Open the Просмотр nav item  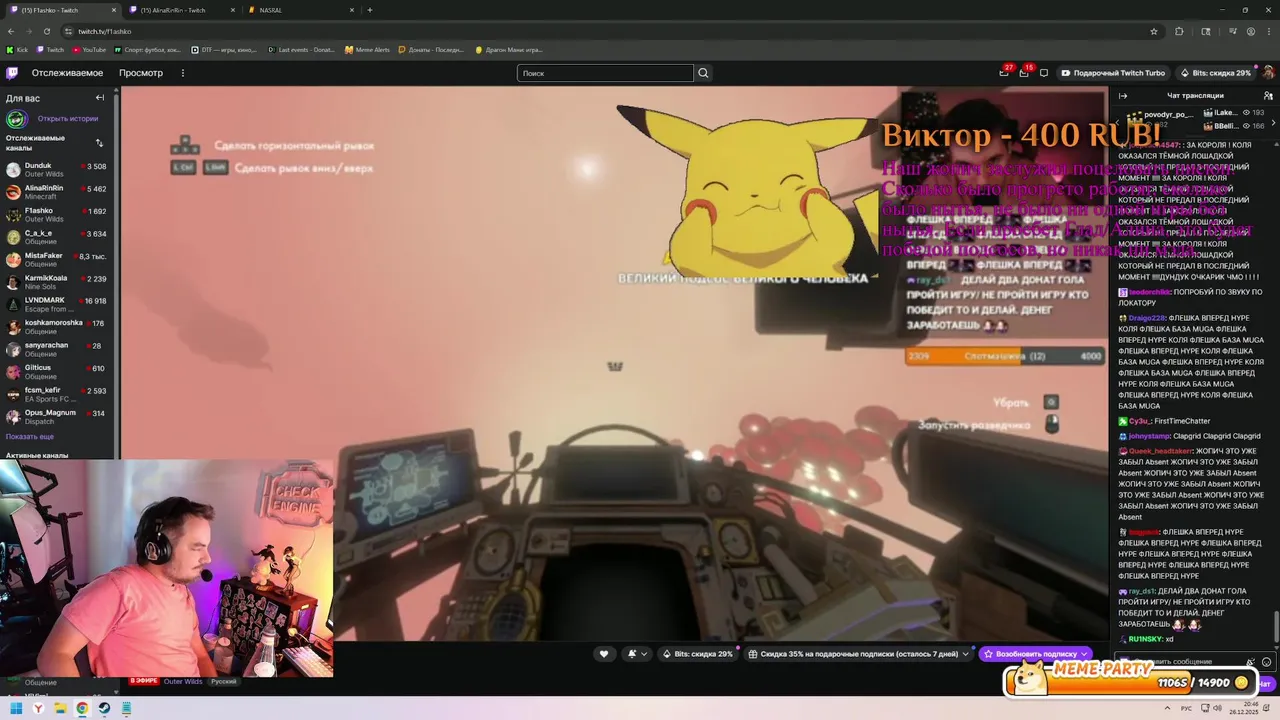141,73
